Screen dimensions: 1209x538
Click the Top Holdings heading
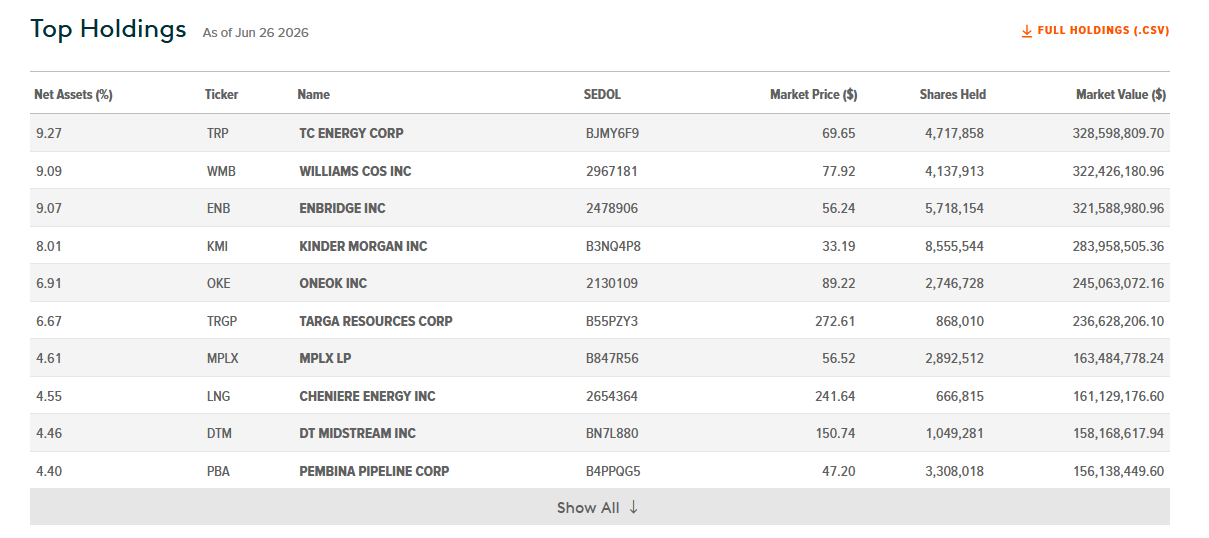pos(108,29)
